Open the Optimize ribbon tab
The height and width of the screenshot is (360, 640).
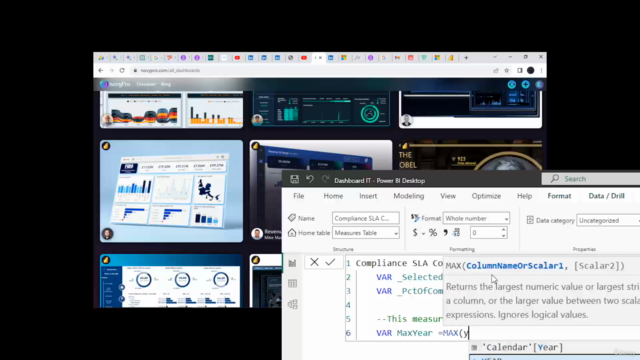[x=486, y=196]
